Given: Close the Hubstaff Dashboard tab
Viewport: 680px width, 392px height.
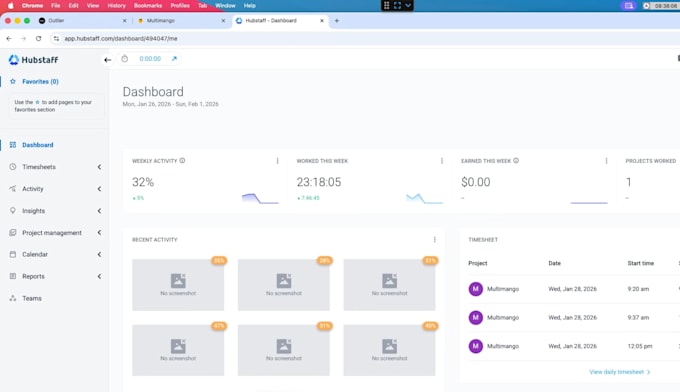Looking at the screenshot, I should pos(322,20).
